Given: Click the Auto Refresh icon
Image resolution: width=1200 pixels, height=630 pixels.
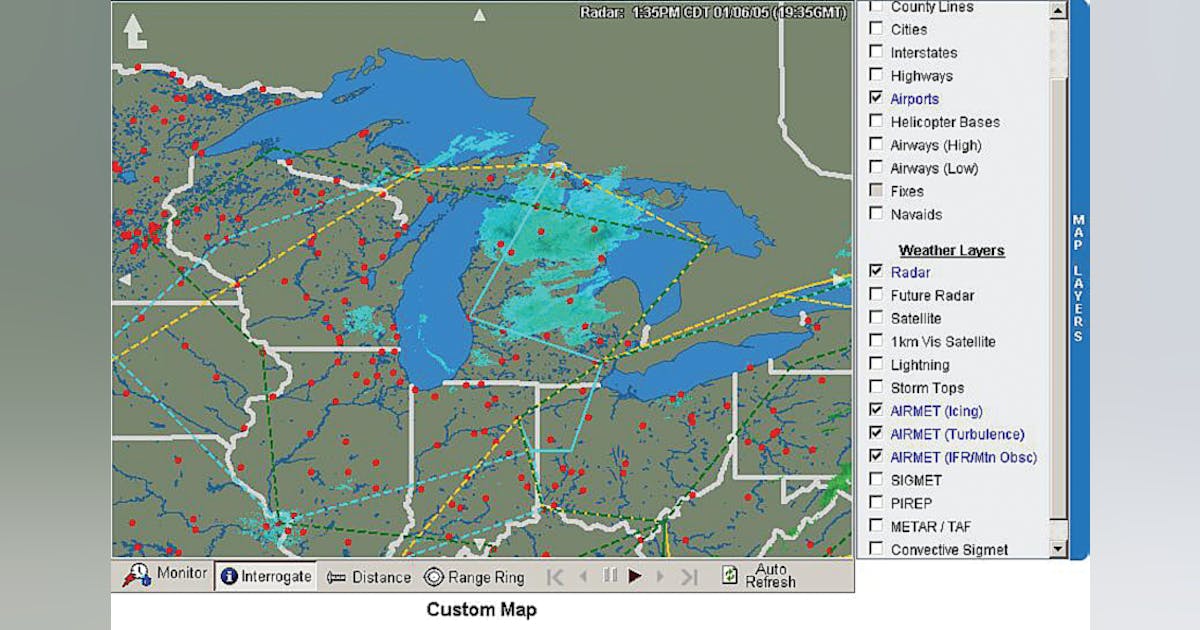Looking at the screenshot, I should [730, 576].
